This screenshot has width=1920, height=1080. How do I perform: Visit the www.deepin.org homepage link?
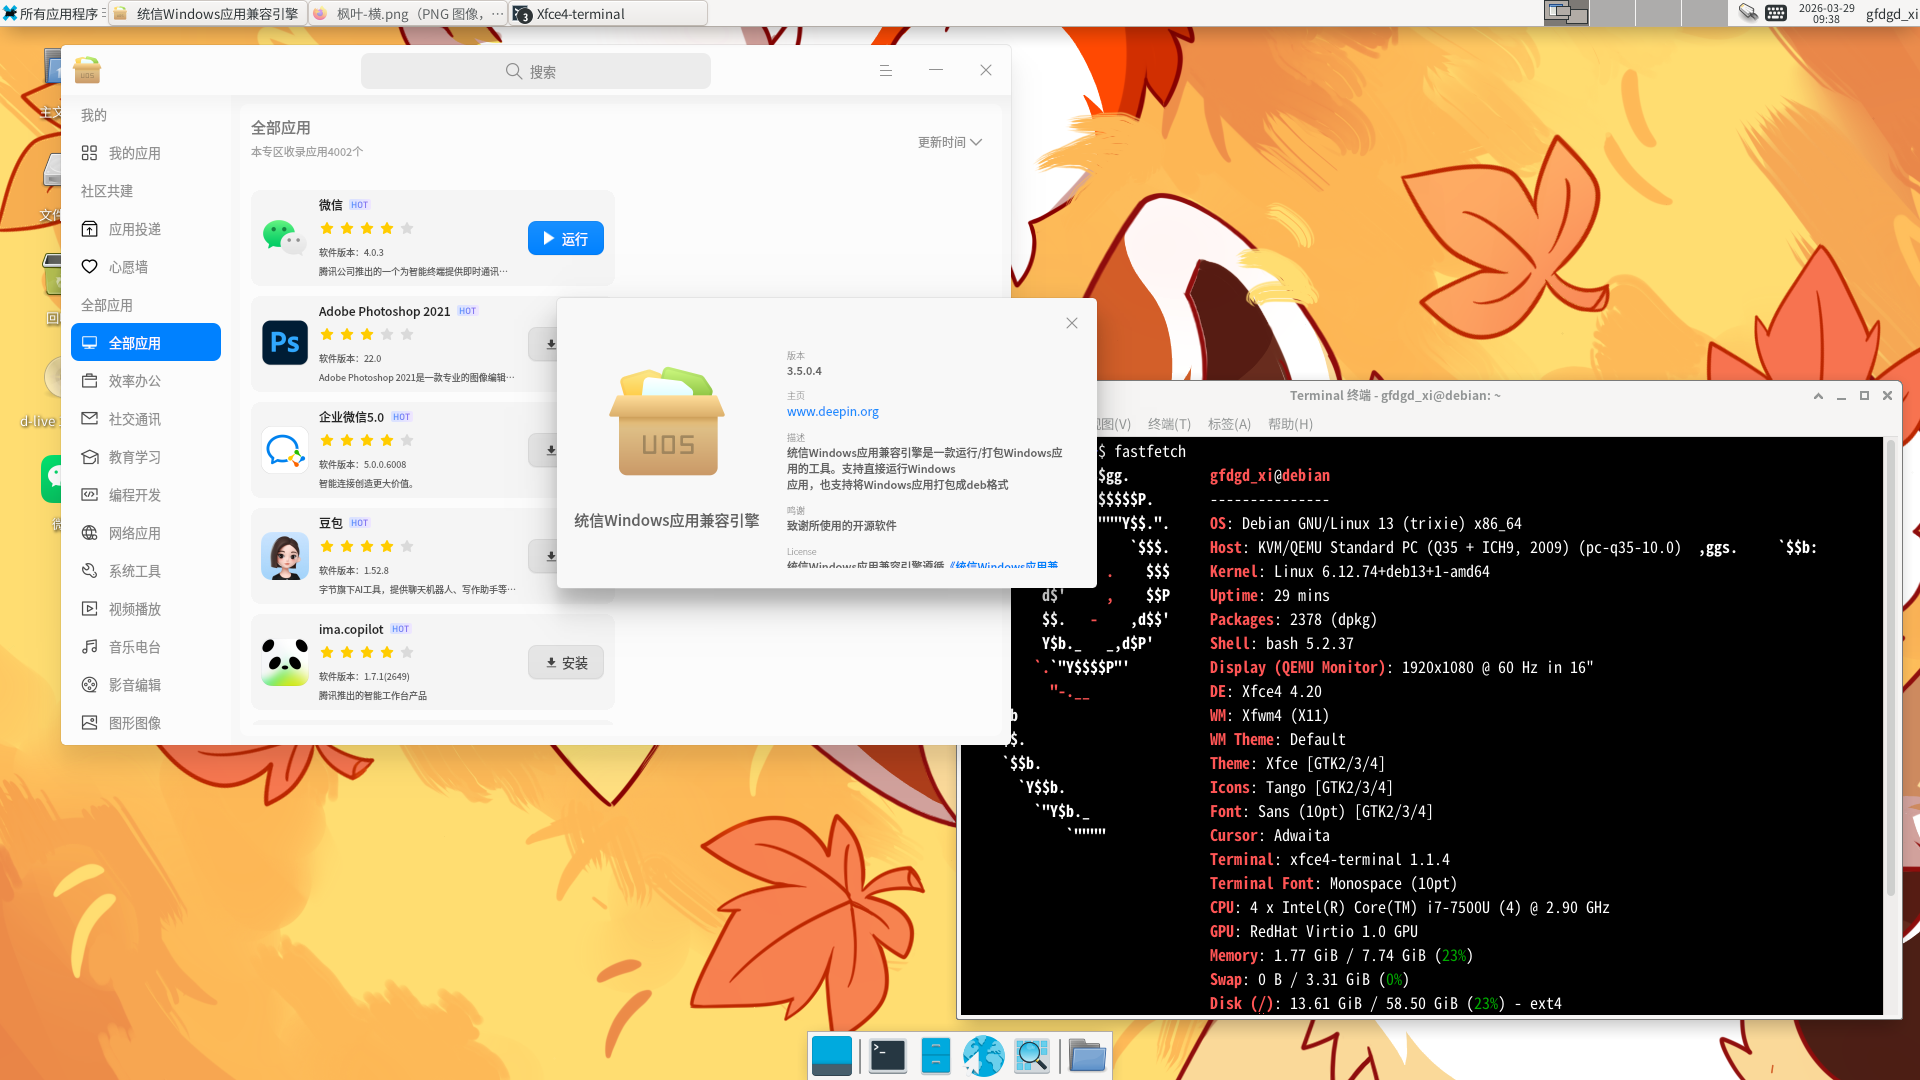pyautogui.click(x=832, y=411)
